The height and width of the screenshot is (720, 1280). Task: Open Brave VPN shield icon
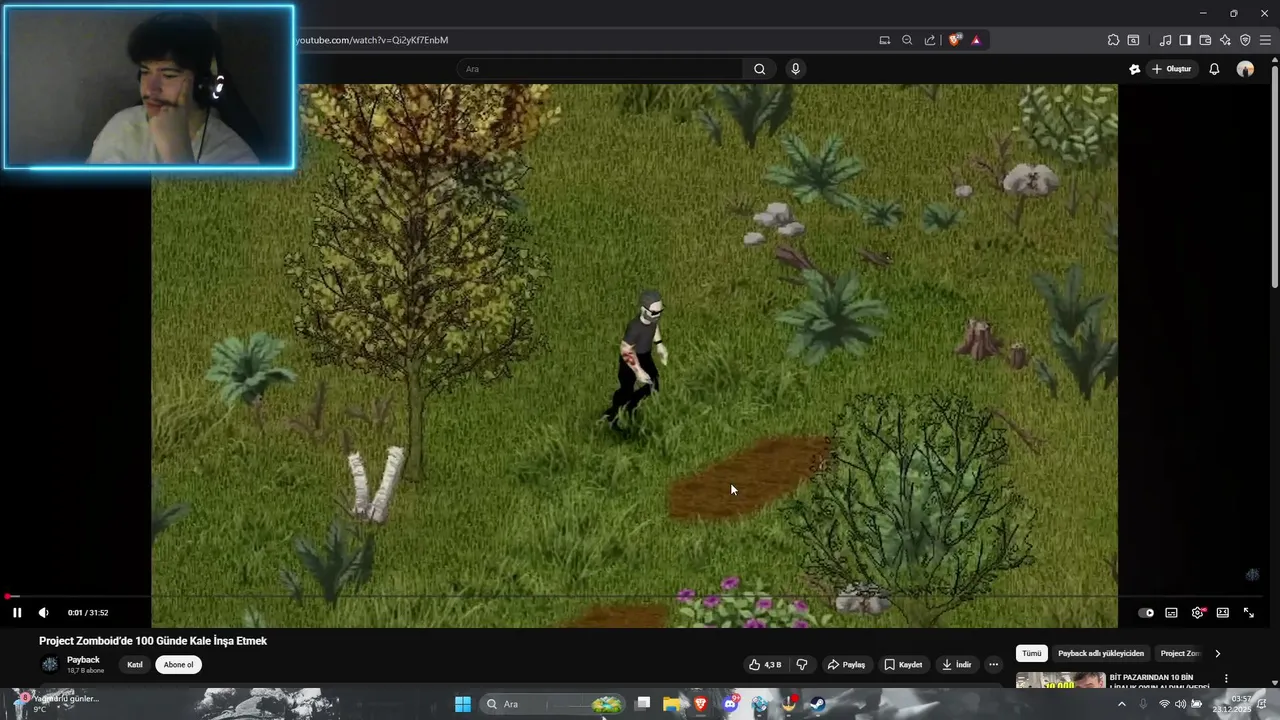(1245, 40)
